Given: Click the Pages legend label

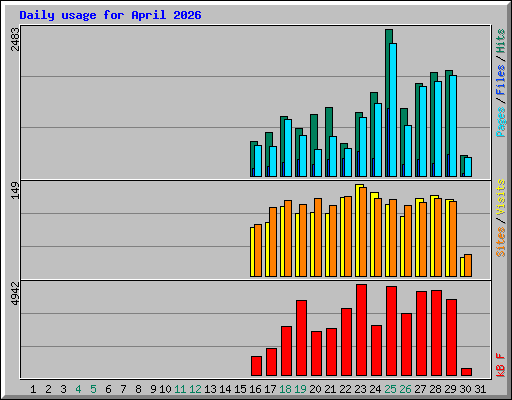Looking at the screenshot, I should (500, 122).
